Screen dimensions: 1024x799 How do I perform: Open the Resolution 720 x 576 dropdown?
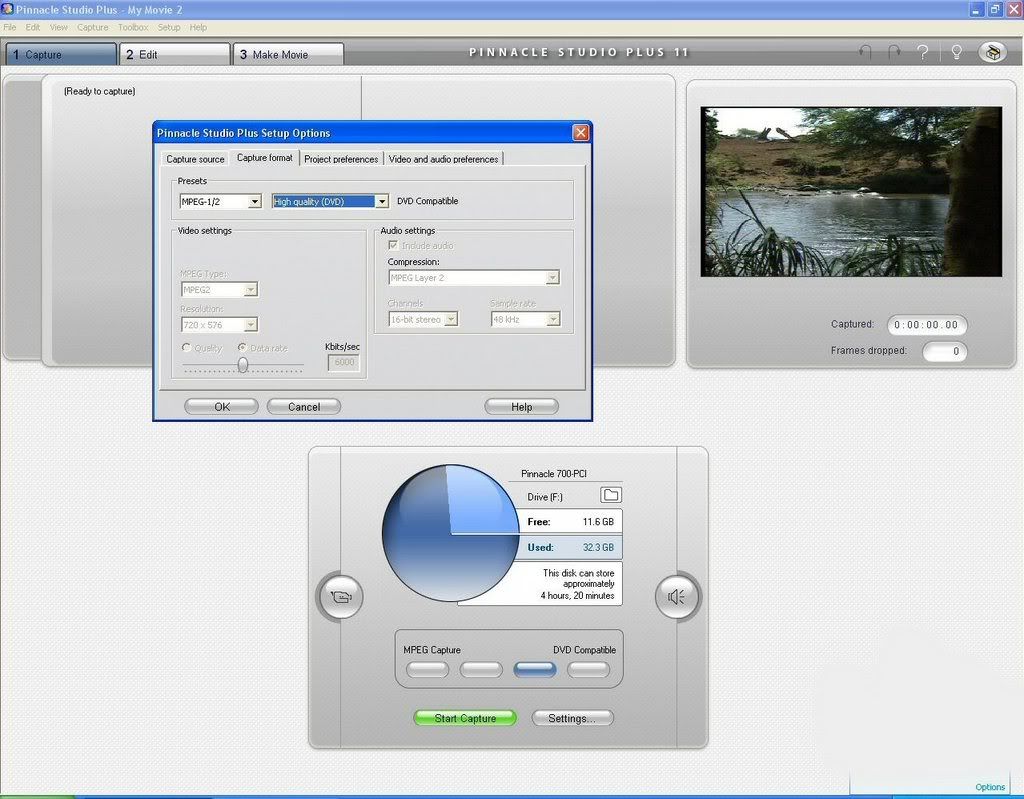point(219,325)
